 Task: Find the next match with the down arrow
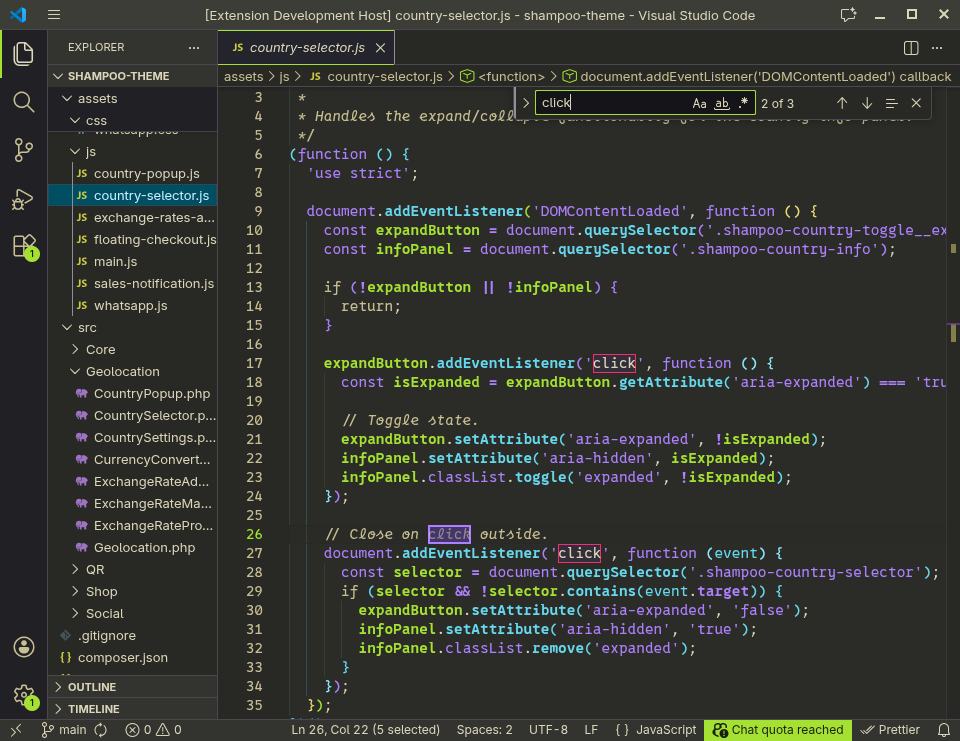(x=866, y=102)
